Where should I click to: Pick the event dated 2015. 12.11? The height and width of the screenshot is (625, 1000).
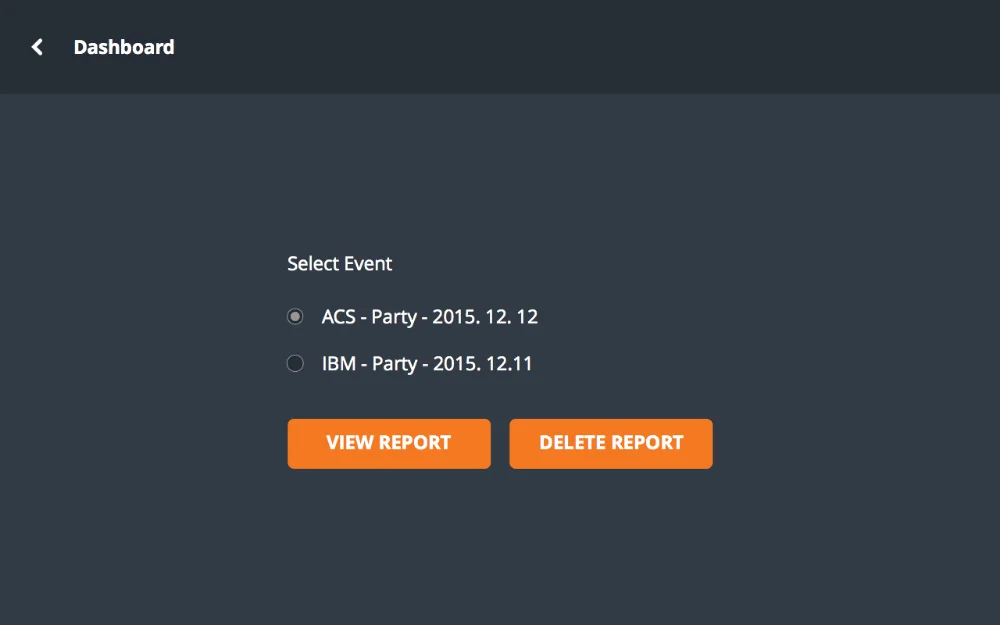coord(427,364)
